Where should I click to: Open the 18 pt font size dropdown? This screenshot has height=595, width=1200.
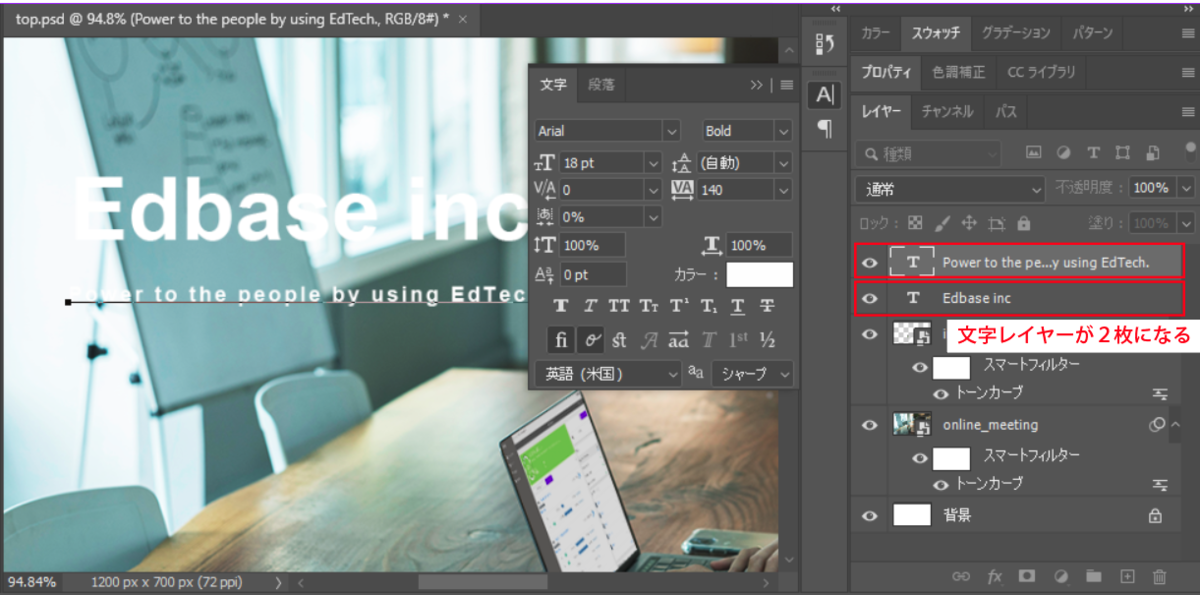tap(653, 162)
